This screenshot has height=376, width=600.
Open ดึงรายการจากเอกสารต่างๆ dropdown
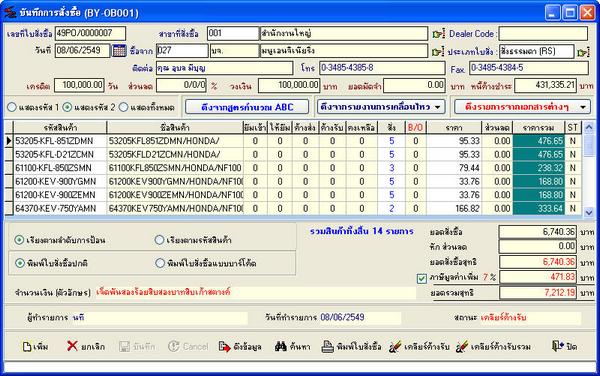pos(522,107)
